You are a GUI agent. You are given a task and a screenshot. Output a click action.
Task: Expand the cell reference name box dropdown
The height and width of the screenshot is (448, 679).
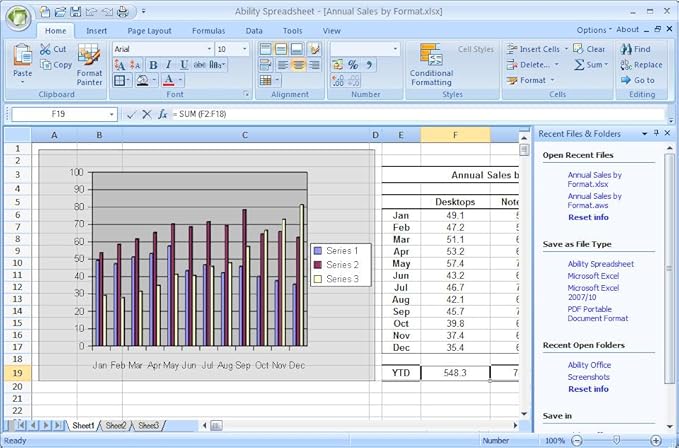(110, 115)
